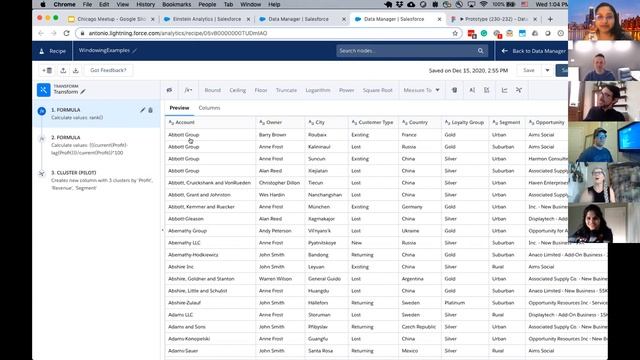This screenshot has height=360, width=640.
Task: Click the blue Transform node icon
Action: click(44, 90)
